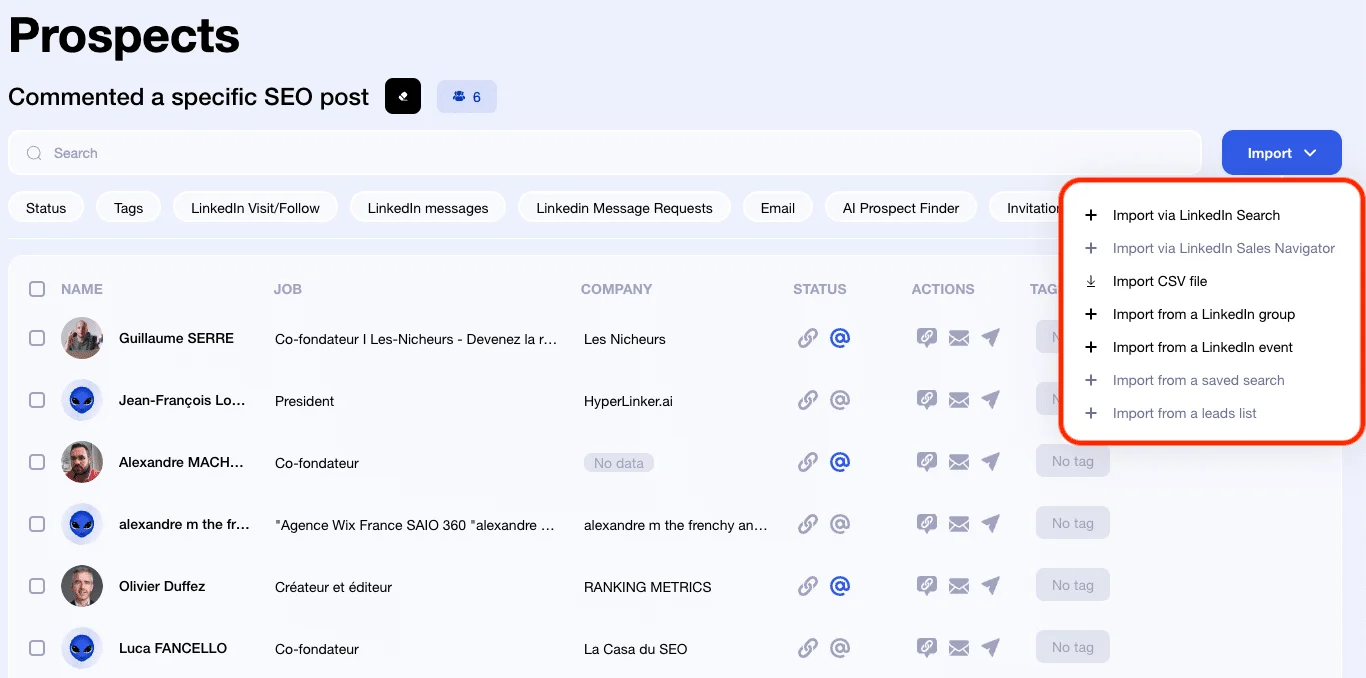Click the blue @ icon for Olivier Duffez
This screenshot has height=678, width=1366.
pyautogui.click(x=840, y=586)
